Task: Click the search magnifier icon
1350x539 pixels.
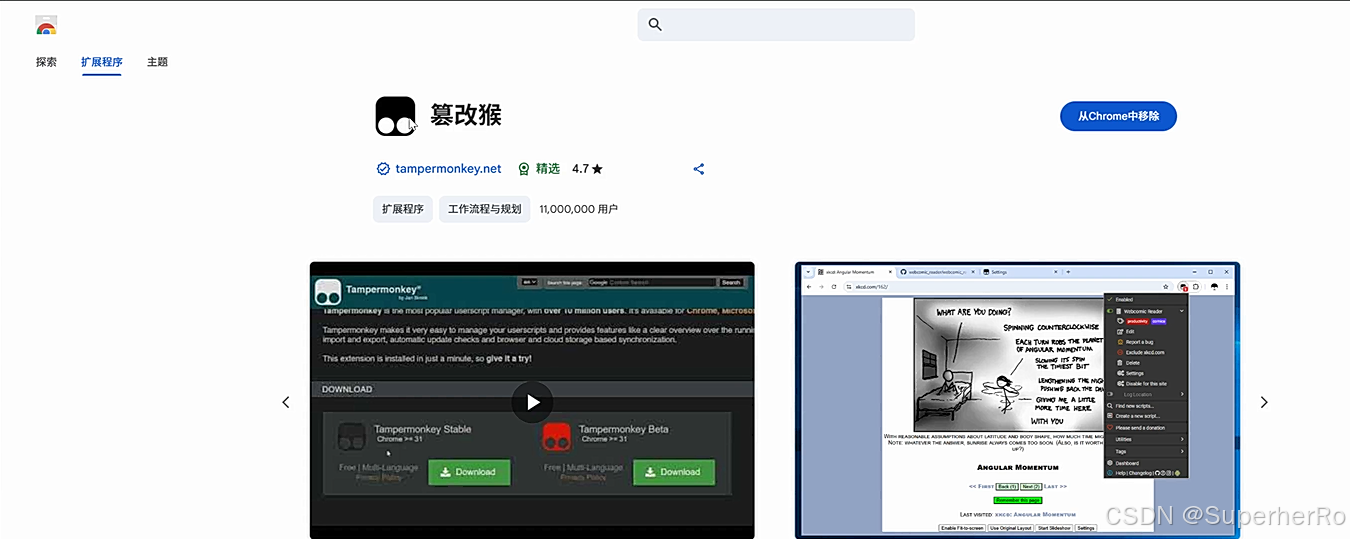Action: pos(655,25)
